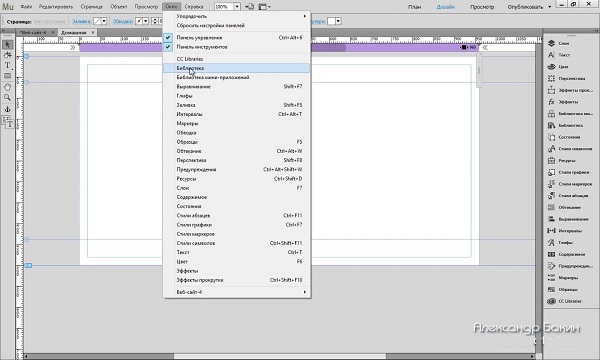Open the 100% zoom level dropdown
The height and width of the screenshot is (360, 600).
point(237,7)
